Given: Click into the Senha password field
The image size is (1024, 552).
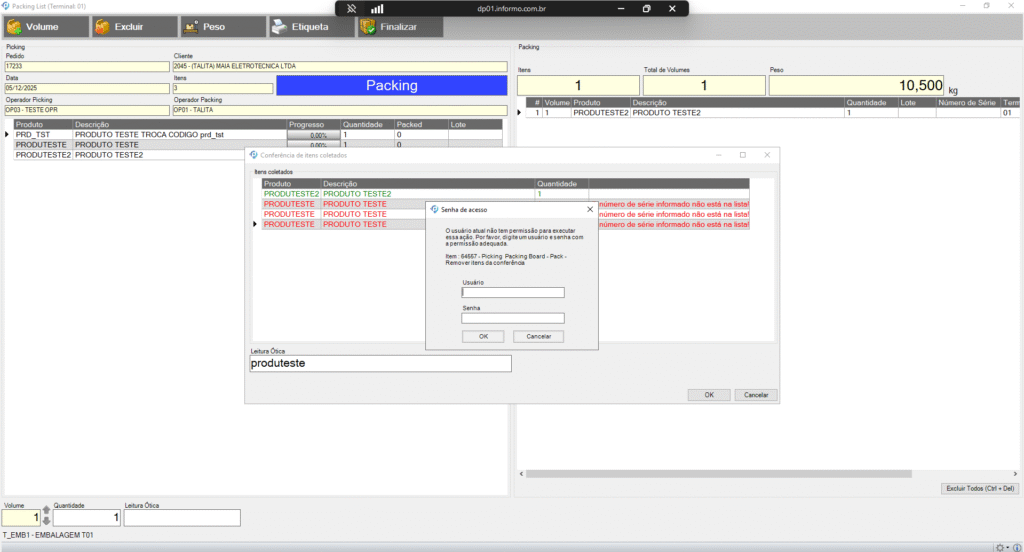Looking at the screenshot, I should (513, 318).
